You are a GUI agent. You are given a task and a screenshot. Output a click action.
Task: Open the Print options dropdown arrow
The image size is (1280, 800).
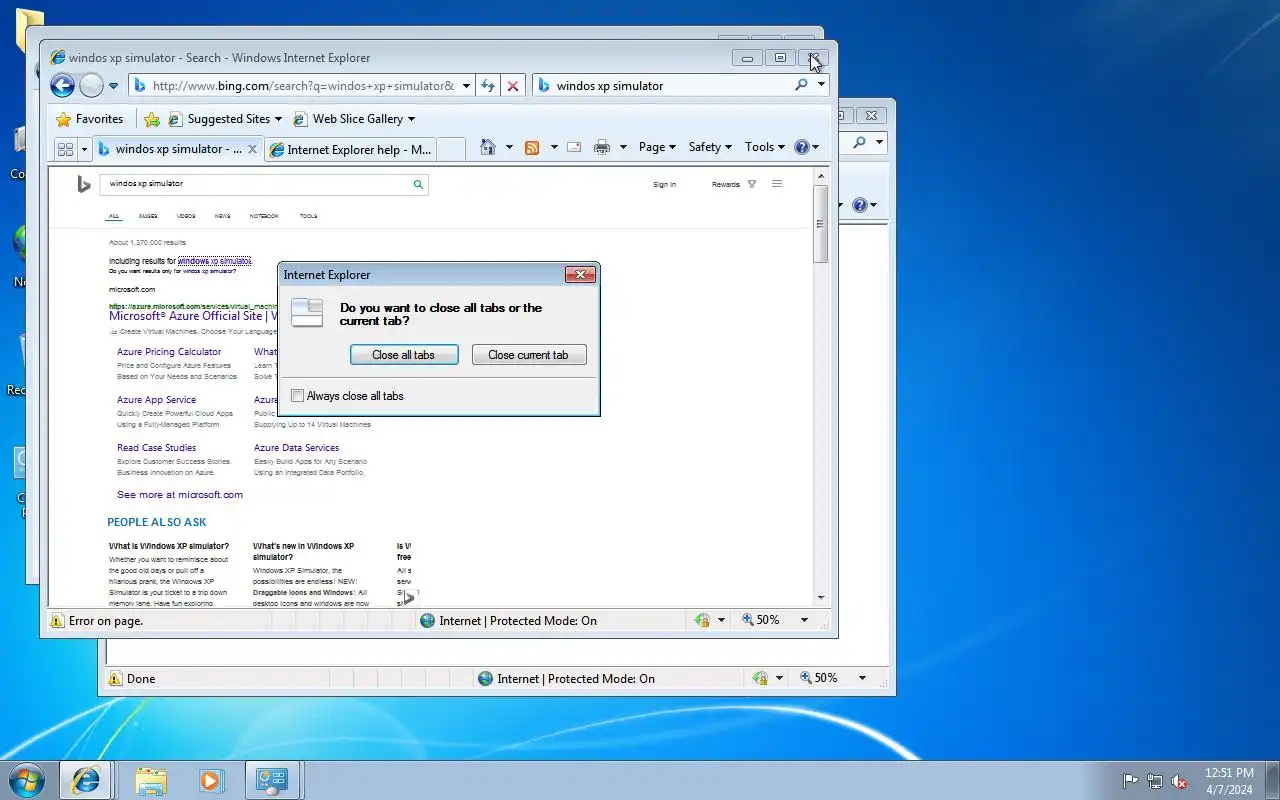[x=623, y=147]
